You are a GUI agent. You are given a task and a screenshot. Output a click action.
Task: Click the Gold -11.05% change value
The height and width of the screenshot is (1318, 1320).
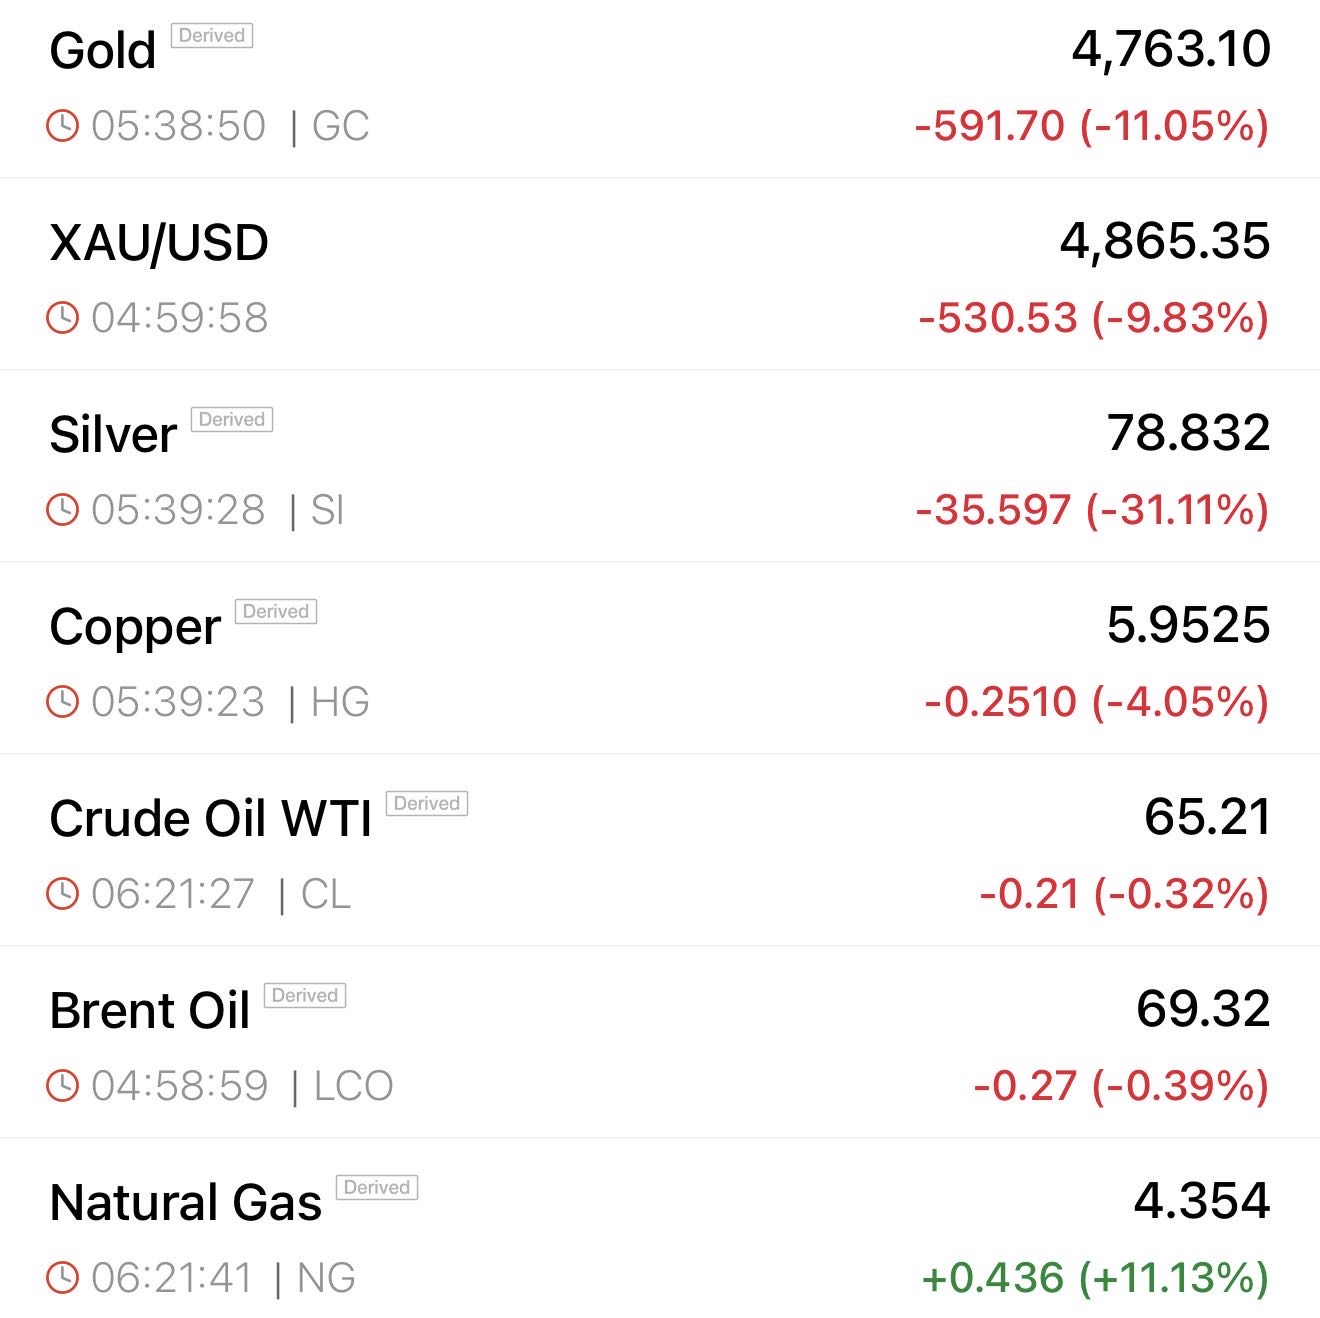click(1091, 126)
